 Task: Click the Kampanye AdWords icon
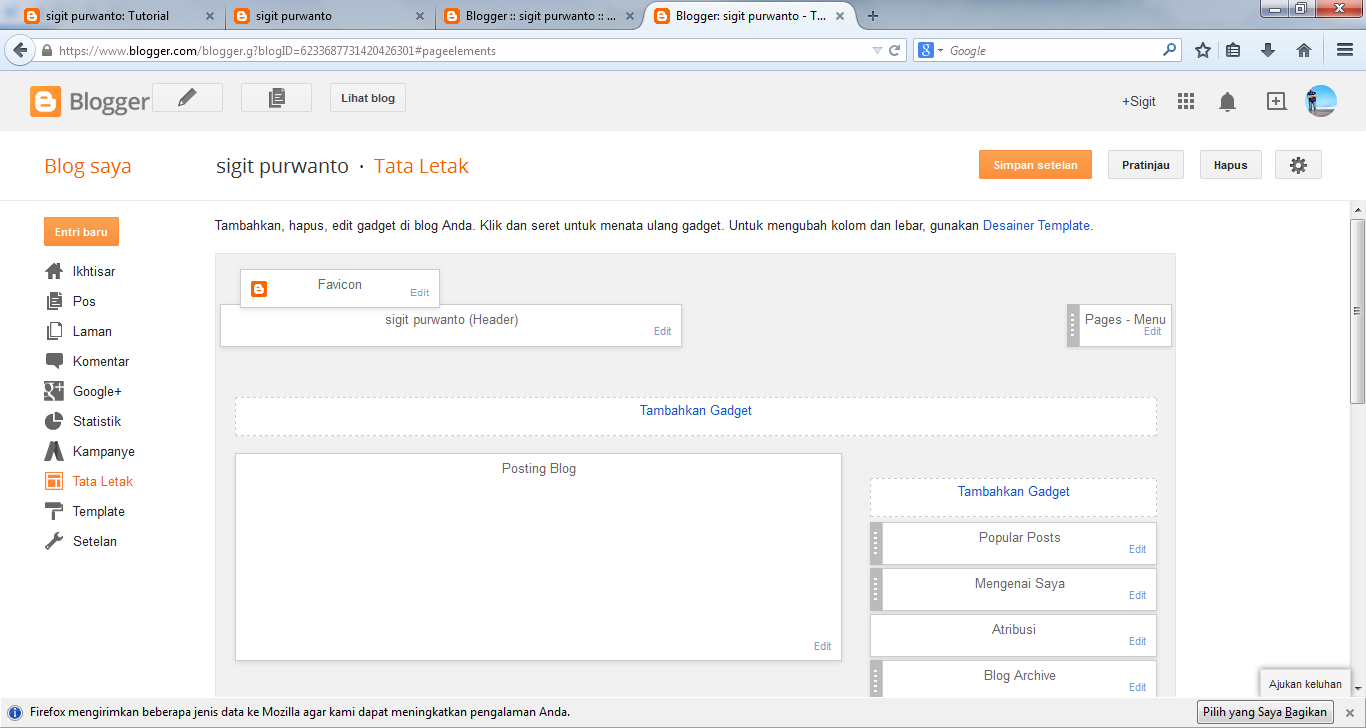pos(54,451)
